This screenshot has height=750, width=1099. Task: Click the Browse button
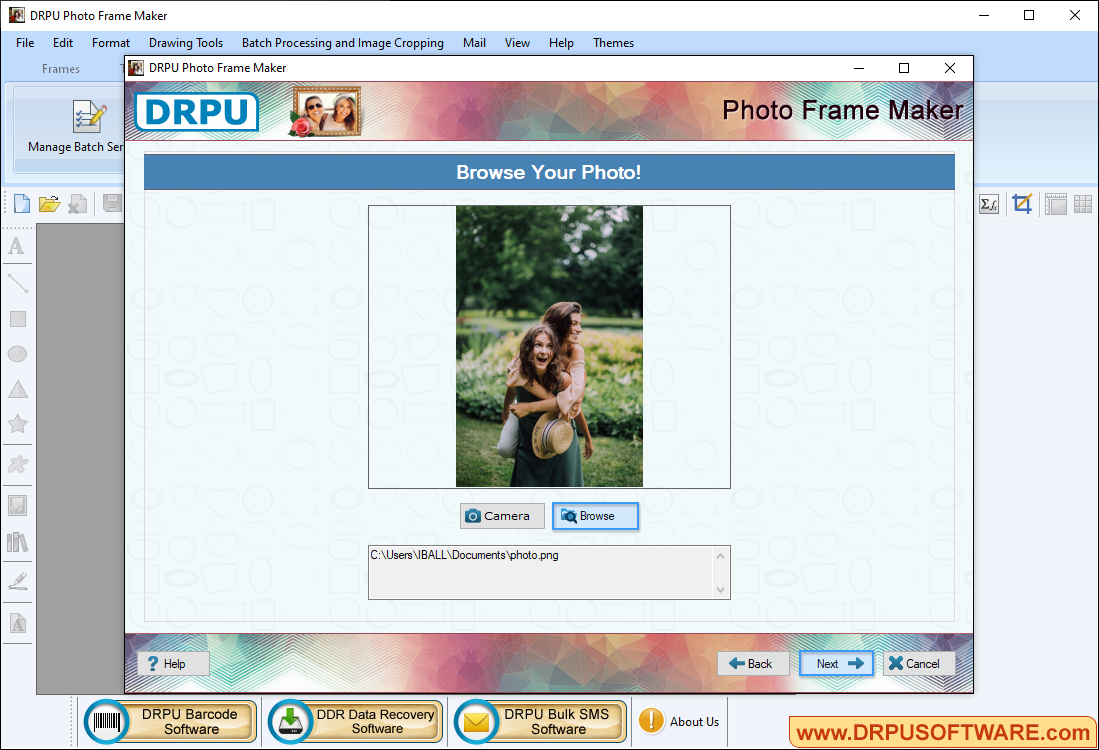pos(595,516)
